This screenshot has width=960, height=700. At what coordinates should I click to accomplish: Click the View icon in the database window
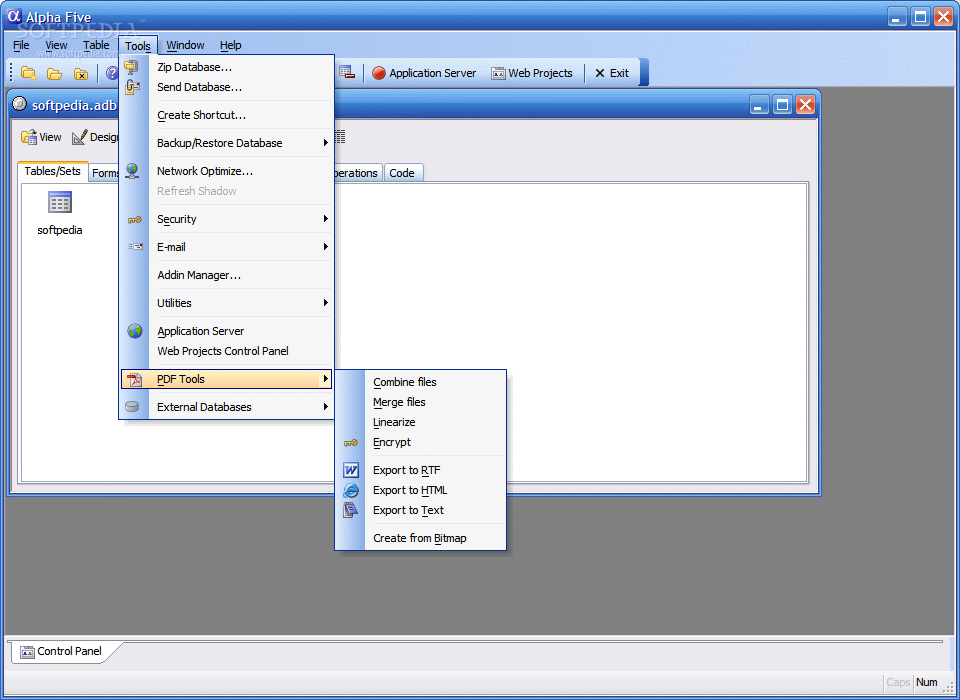tap(29, 137)
